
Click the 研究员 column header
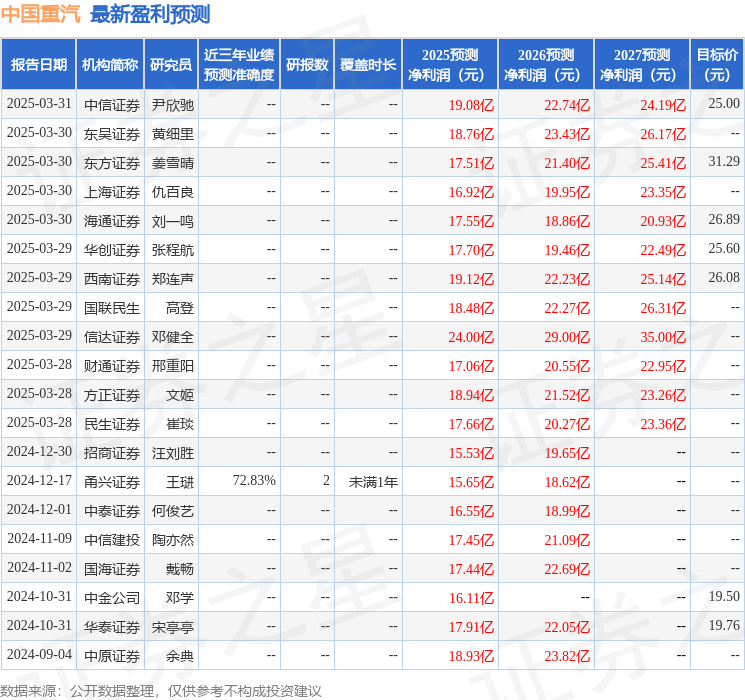(171, 65)
